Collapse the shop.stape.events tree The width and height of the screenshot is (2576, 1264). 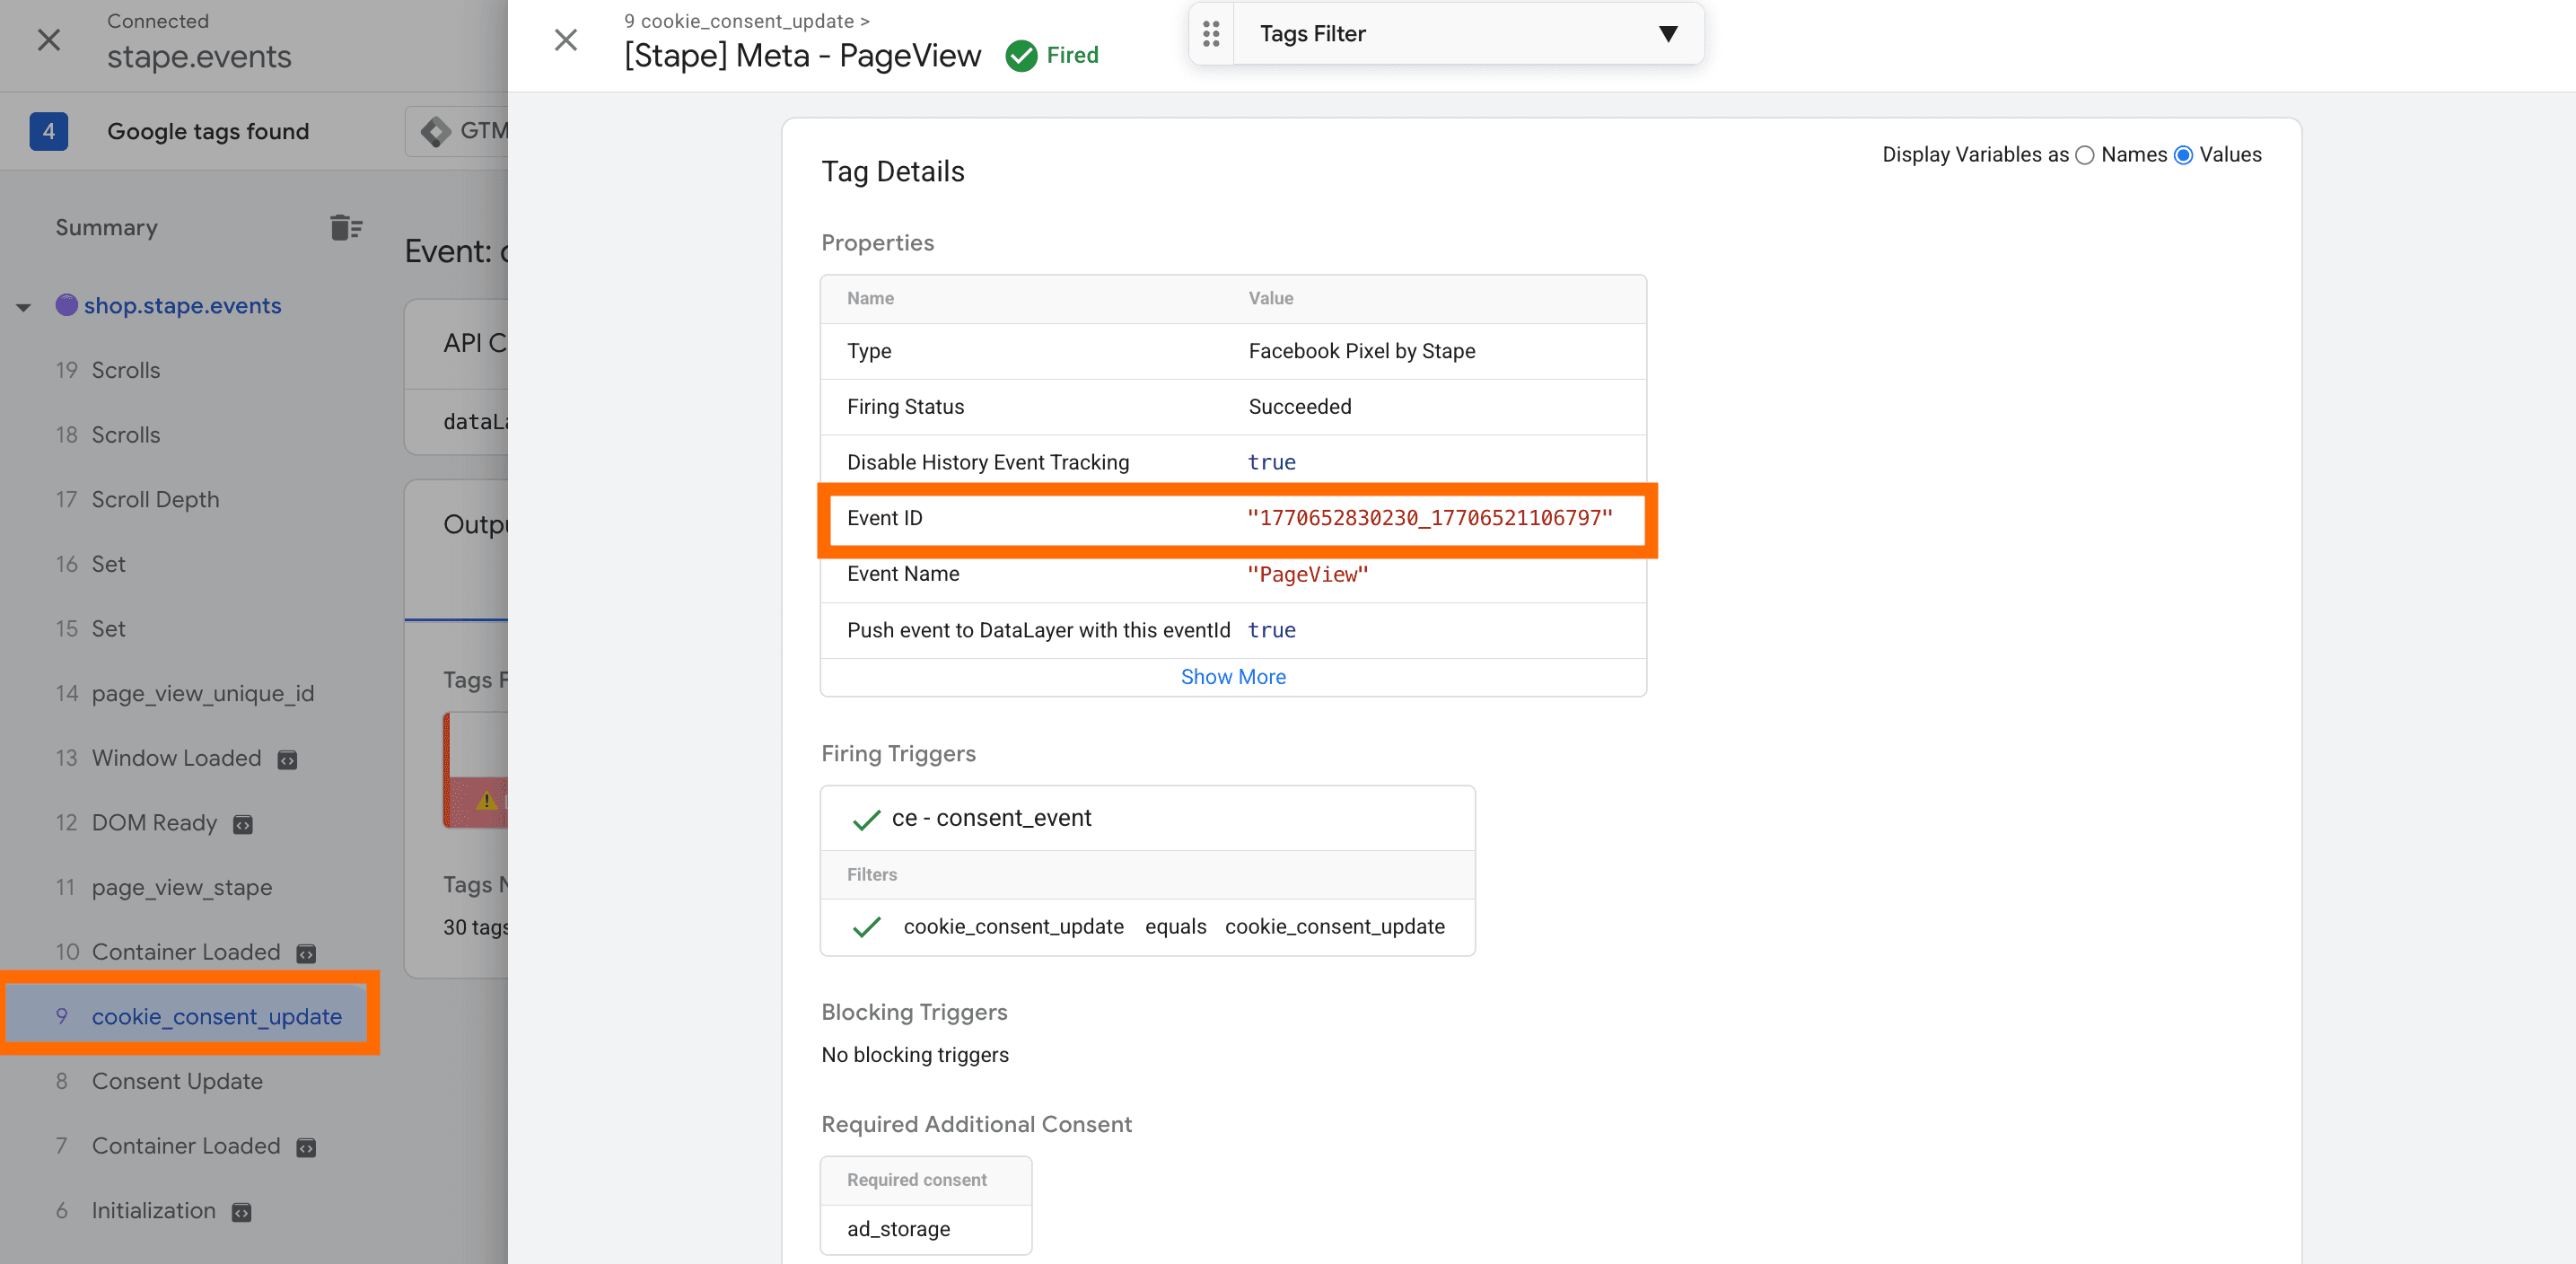[x=23, y=306]
